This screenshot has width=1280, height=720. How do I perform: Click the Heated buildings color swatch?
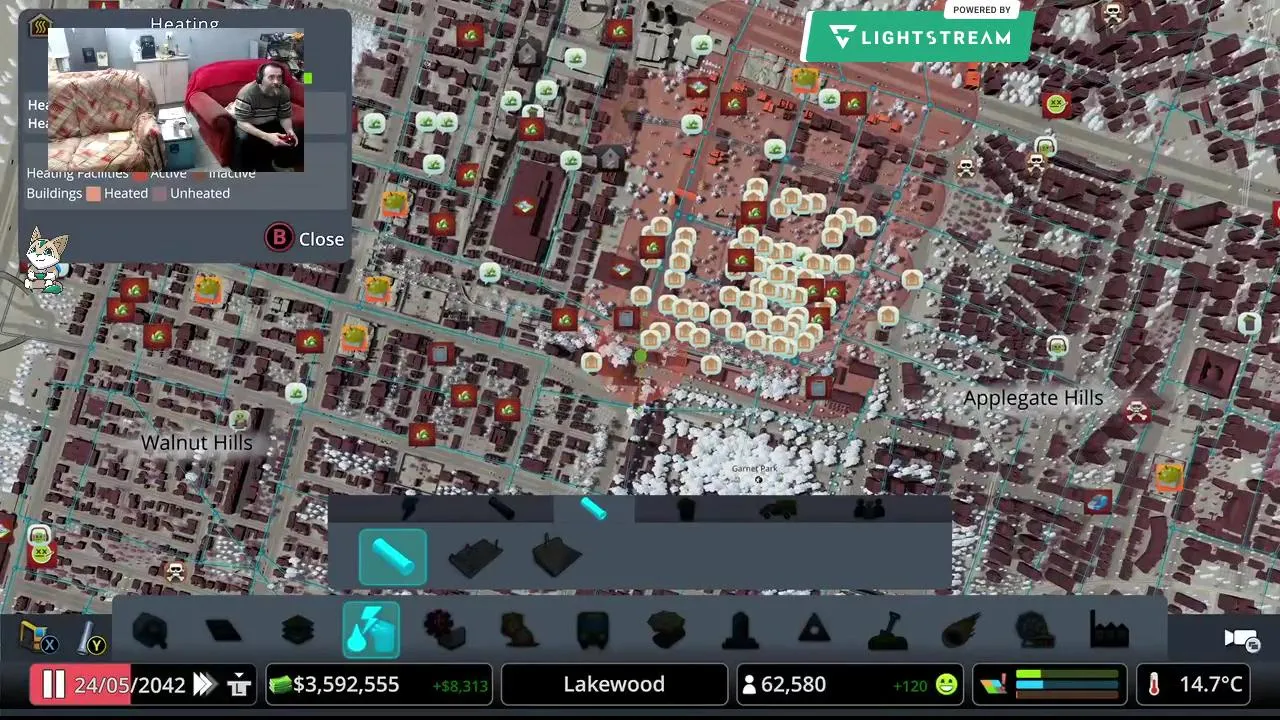click(x=93, y=194)
